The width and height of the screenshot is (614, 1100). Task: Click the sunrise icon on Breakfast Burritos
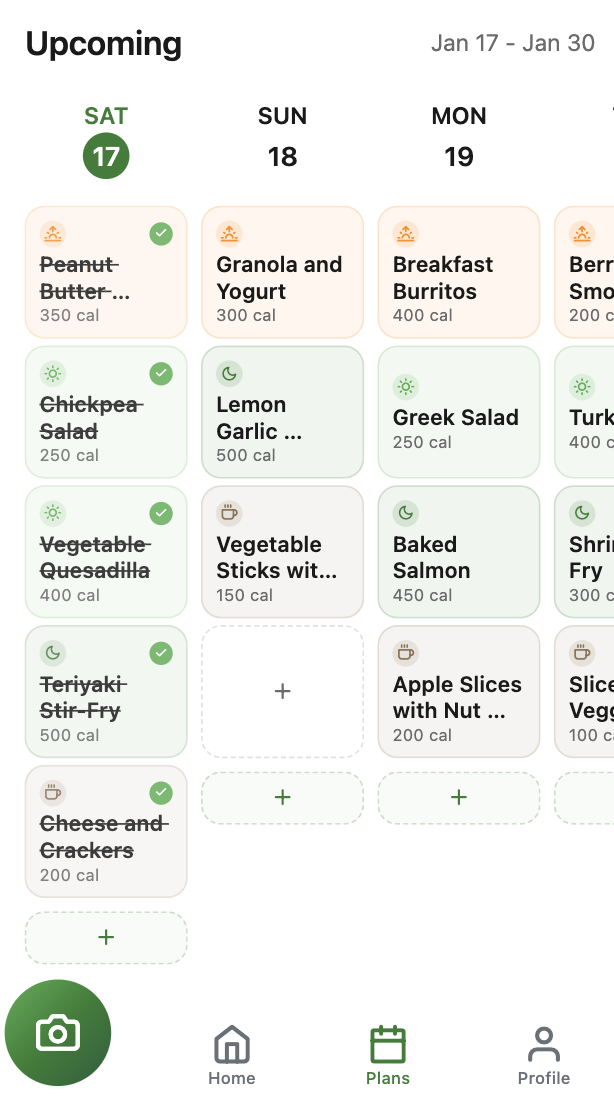(405, 233)
